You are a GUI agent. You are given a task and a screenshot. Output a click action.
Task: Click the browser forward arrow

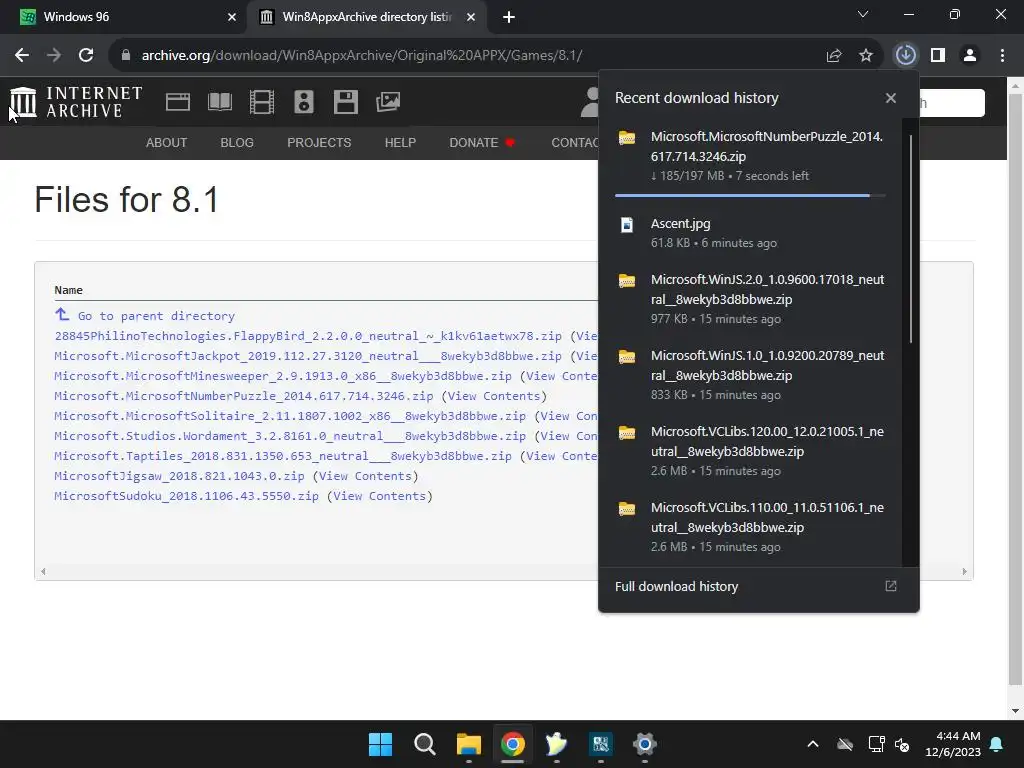54,56
